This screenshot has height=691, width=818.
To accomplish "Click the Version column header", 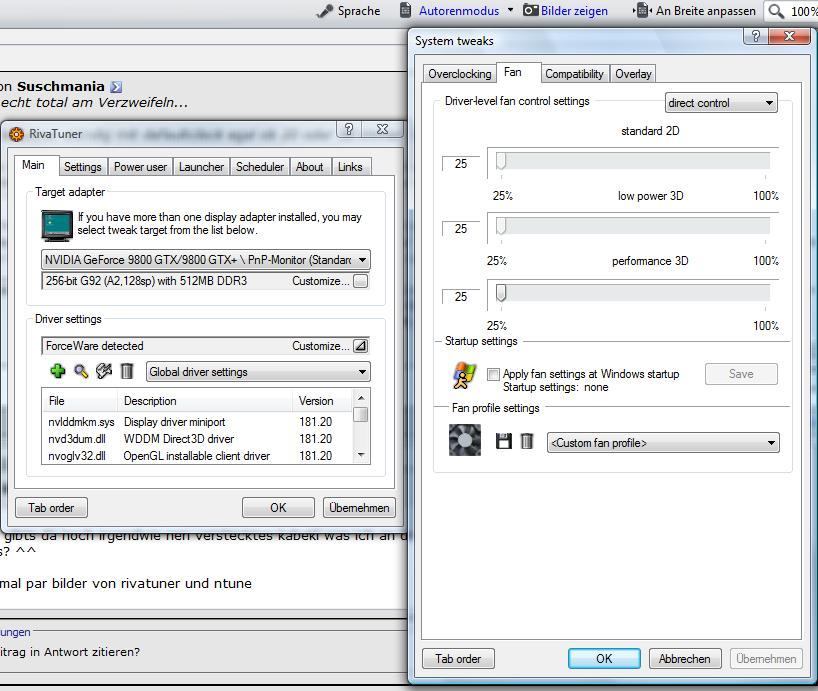I will 322,401.
